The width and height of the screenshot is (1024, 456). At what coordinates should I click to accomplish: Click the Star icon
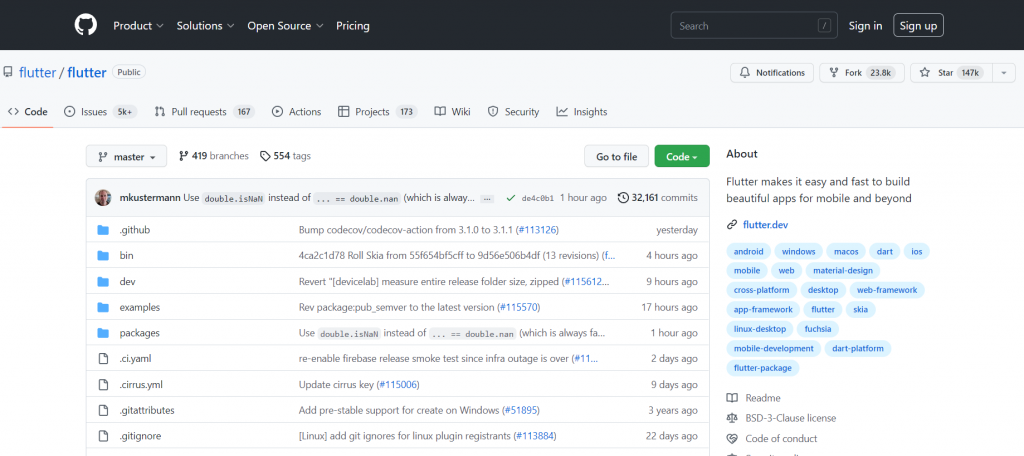tap(925, 73)
